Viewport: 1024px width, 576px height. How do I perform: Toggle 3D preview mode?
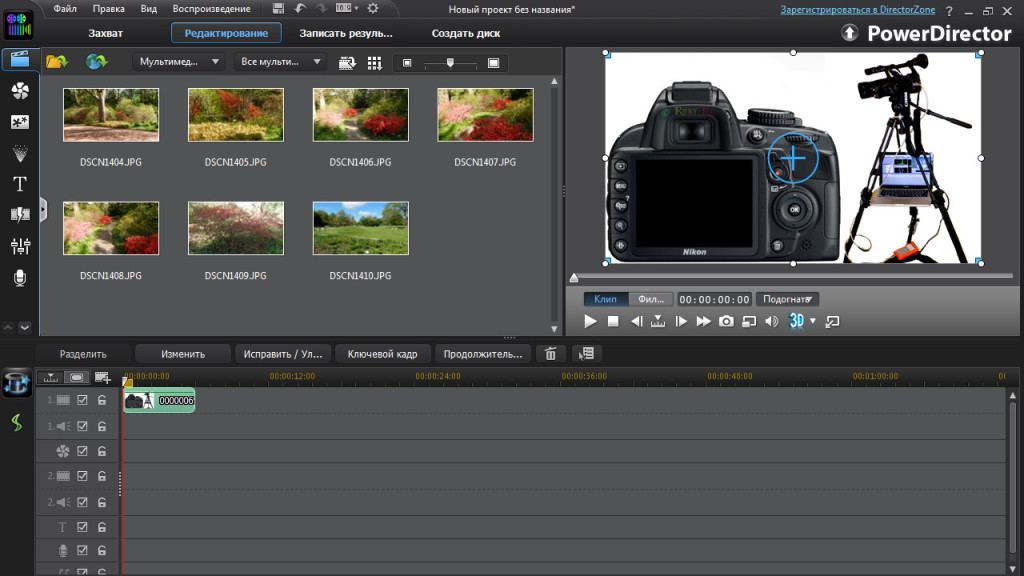796,321
